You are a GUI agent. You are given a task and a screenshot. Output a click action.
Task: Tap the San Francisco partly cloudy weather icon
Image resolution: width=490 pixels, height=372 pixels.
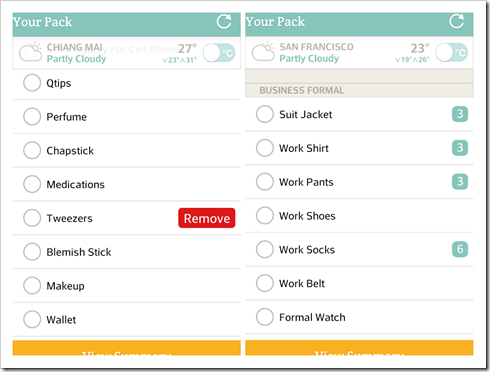(263, 52)
